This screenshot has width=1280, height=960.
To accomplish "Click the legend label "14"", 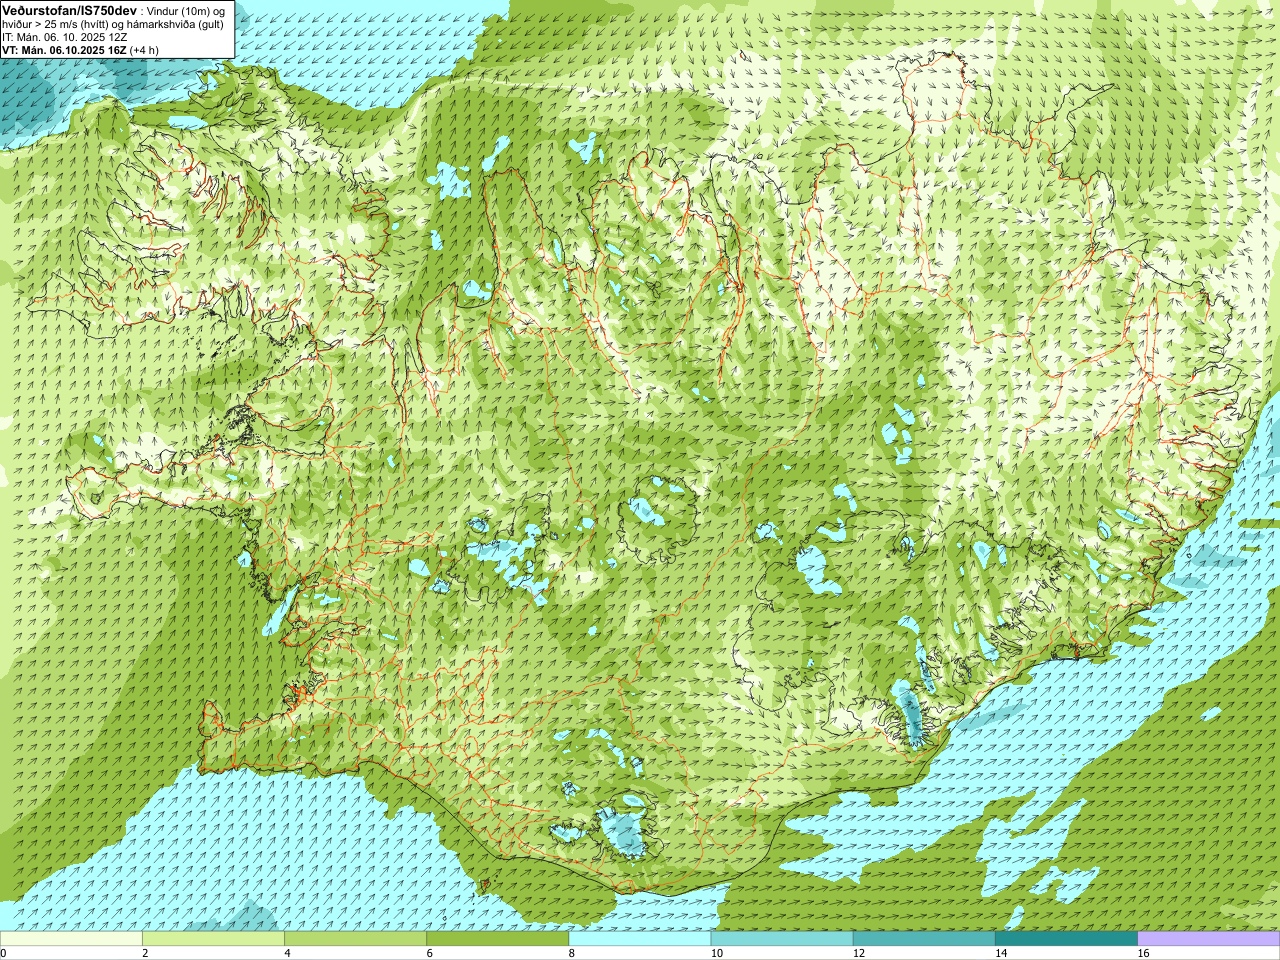I will pos(1001,953).
